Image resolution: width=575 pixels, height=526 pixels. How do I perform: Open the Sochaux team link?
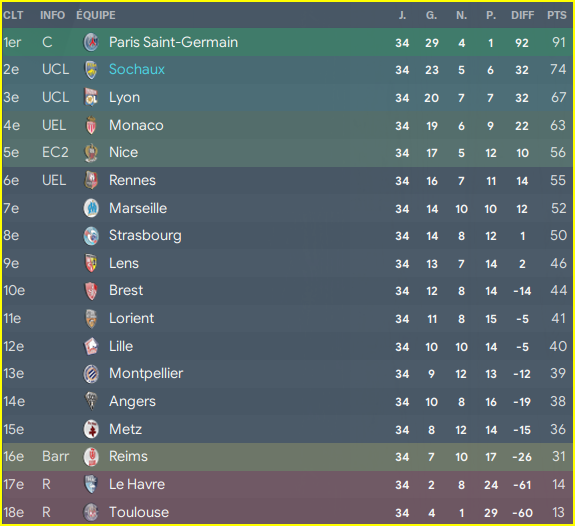pyautogui.click(x=137, y=69)
